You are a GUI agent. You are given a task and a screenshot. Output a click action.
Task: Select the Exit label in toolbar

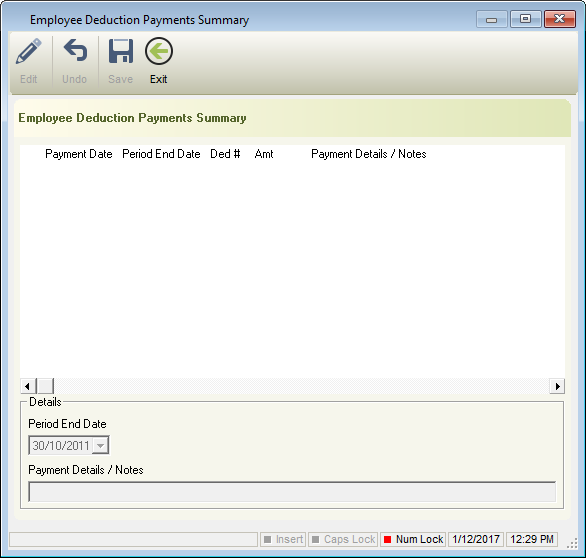pos(158,79)
